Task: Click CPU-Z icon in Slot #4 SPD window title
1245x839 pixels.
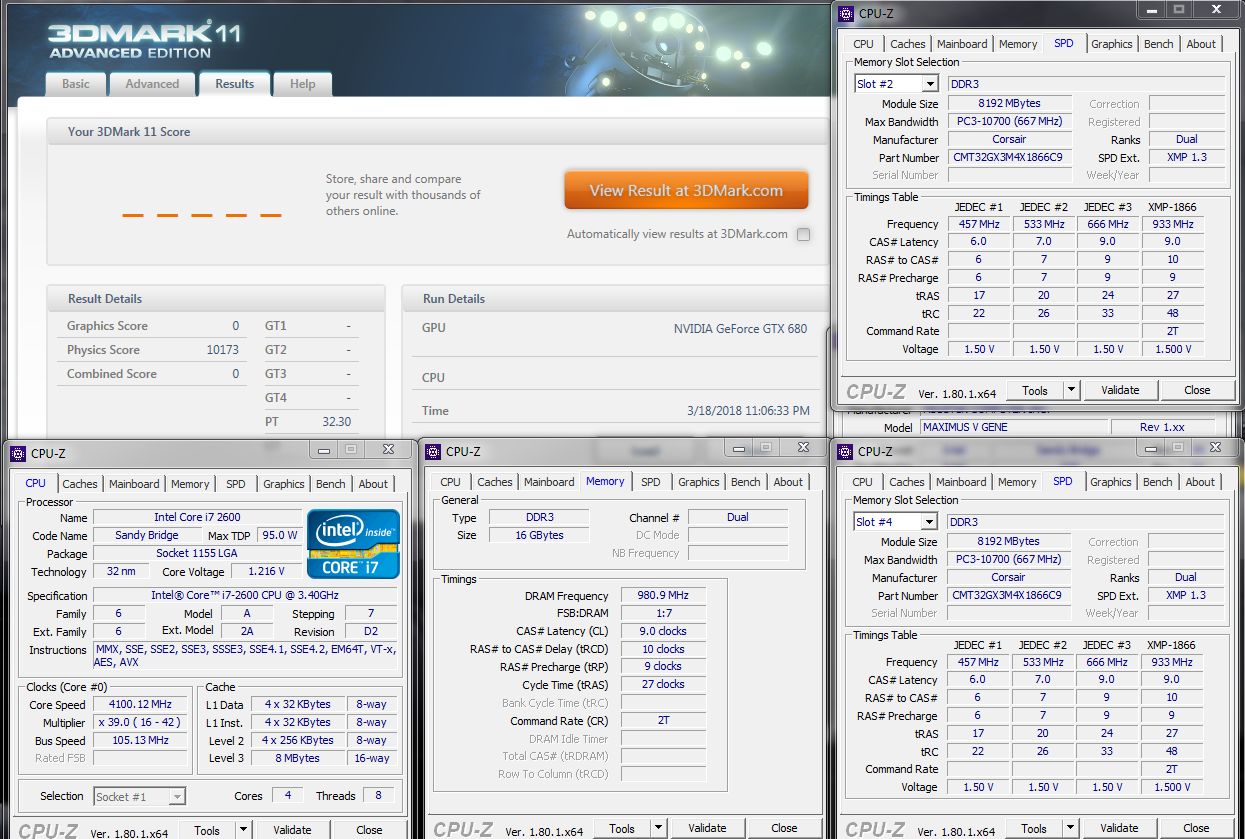Action: click(x=846, y=452)
